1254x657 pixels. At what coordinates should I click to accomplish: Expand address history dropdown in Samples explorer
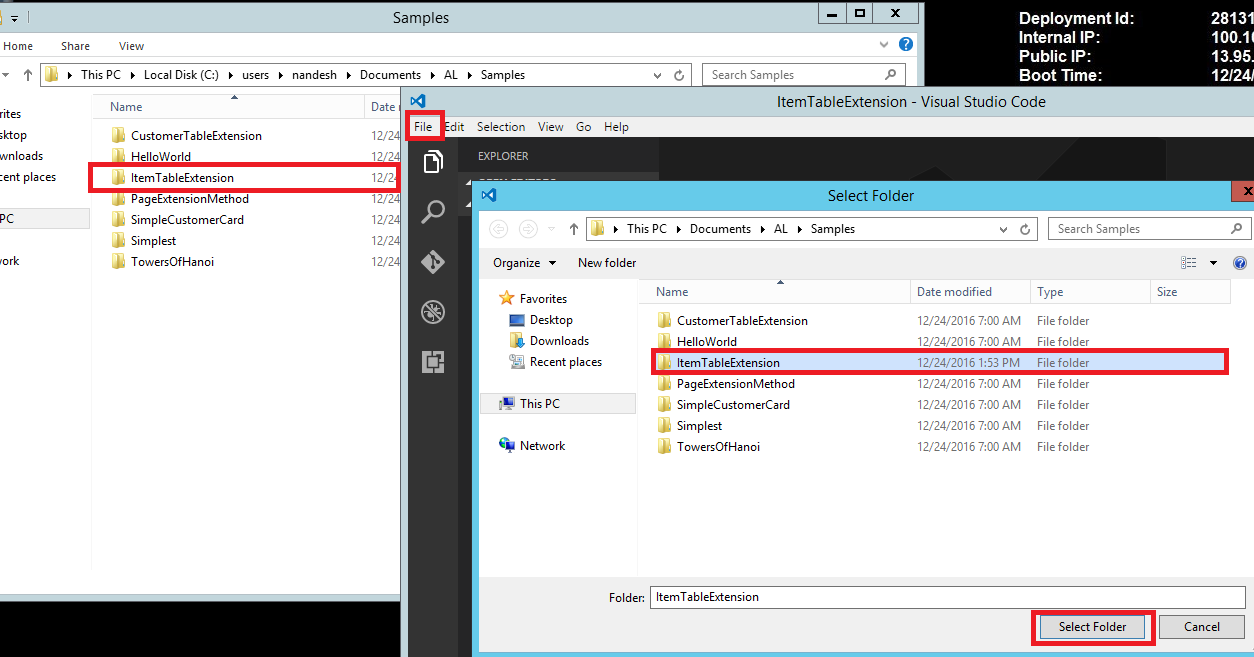658,75
